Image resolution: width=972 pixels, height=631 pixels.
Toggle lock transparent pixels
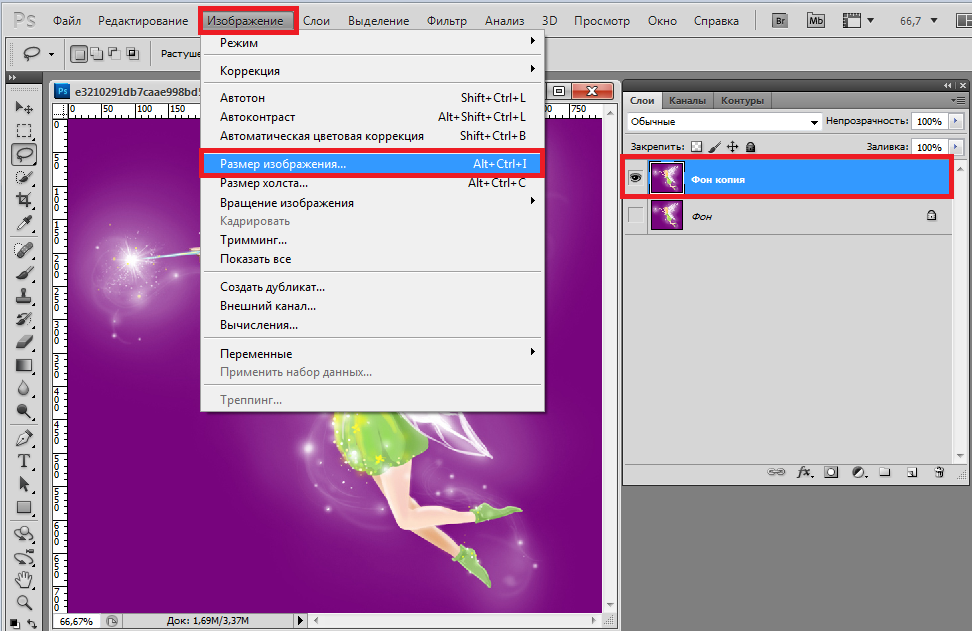tap(697, 147)
